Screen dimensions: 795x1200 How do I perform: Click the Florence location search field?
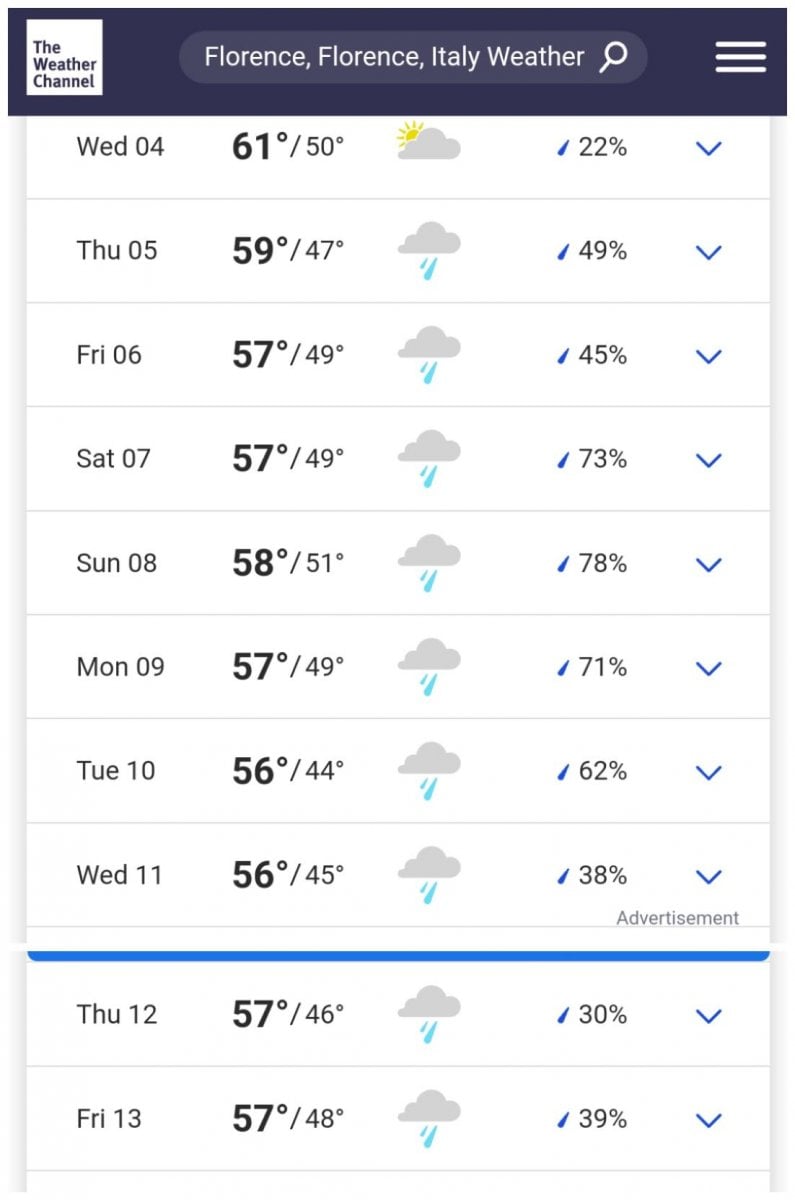413,57
